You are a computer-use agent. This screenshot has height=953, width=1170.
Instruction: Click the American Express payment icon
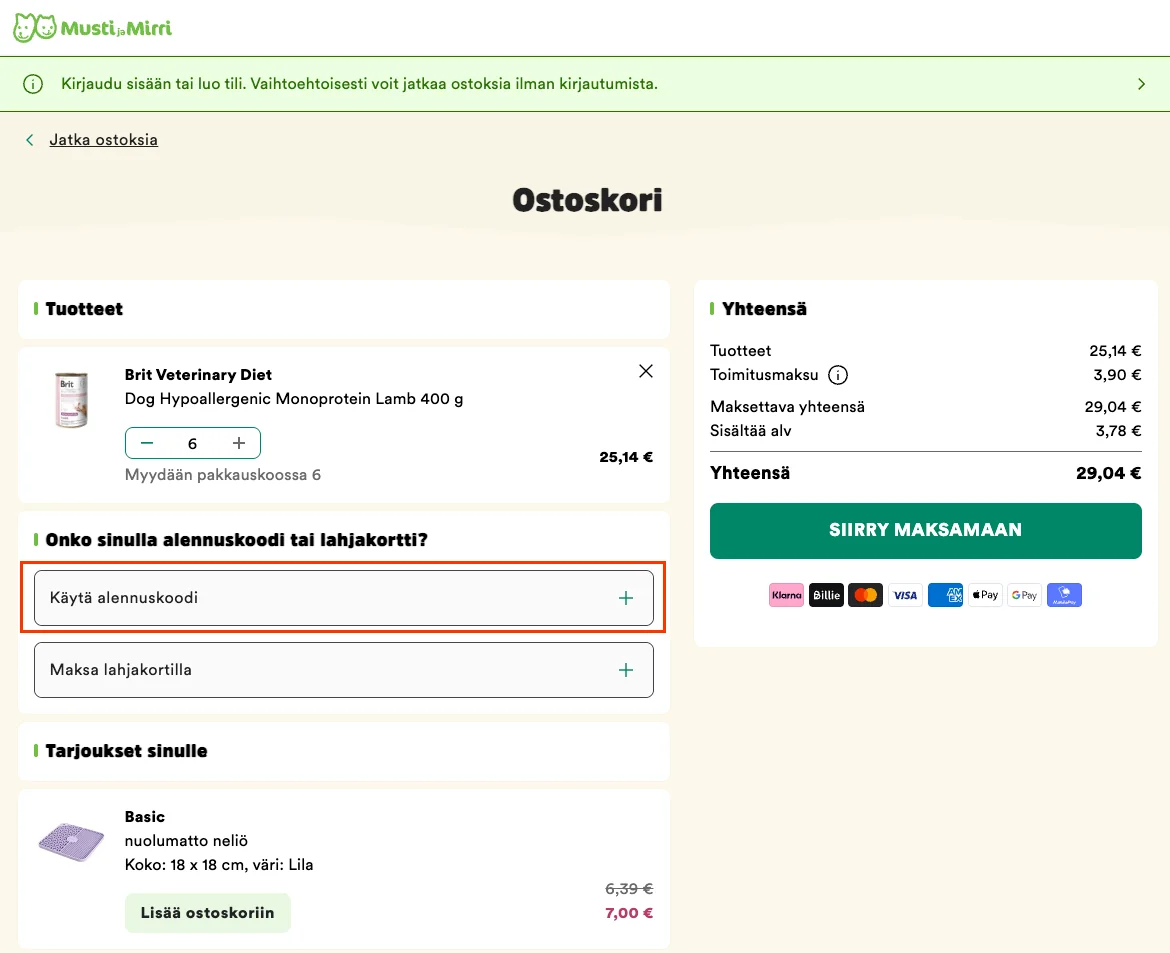945,595
